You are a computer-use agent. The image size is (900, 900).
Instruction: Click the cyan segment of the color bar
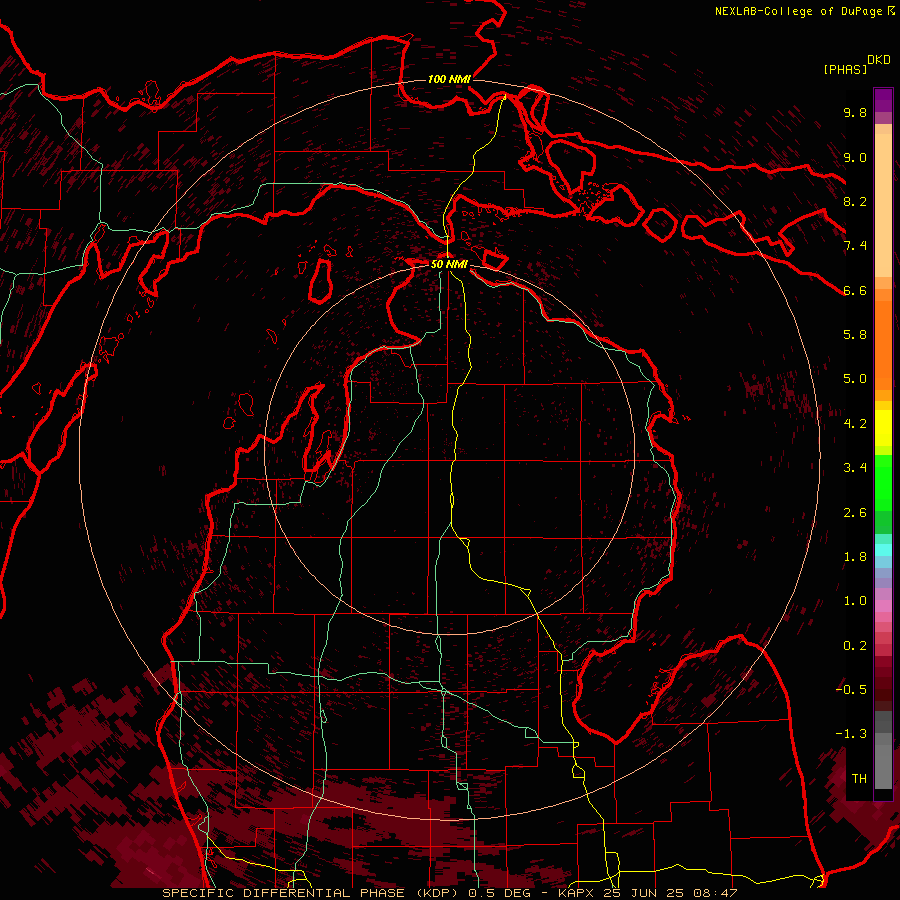883,550
